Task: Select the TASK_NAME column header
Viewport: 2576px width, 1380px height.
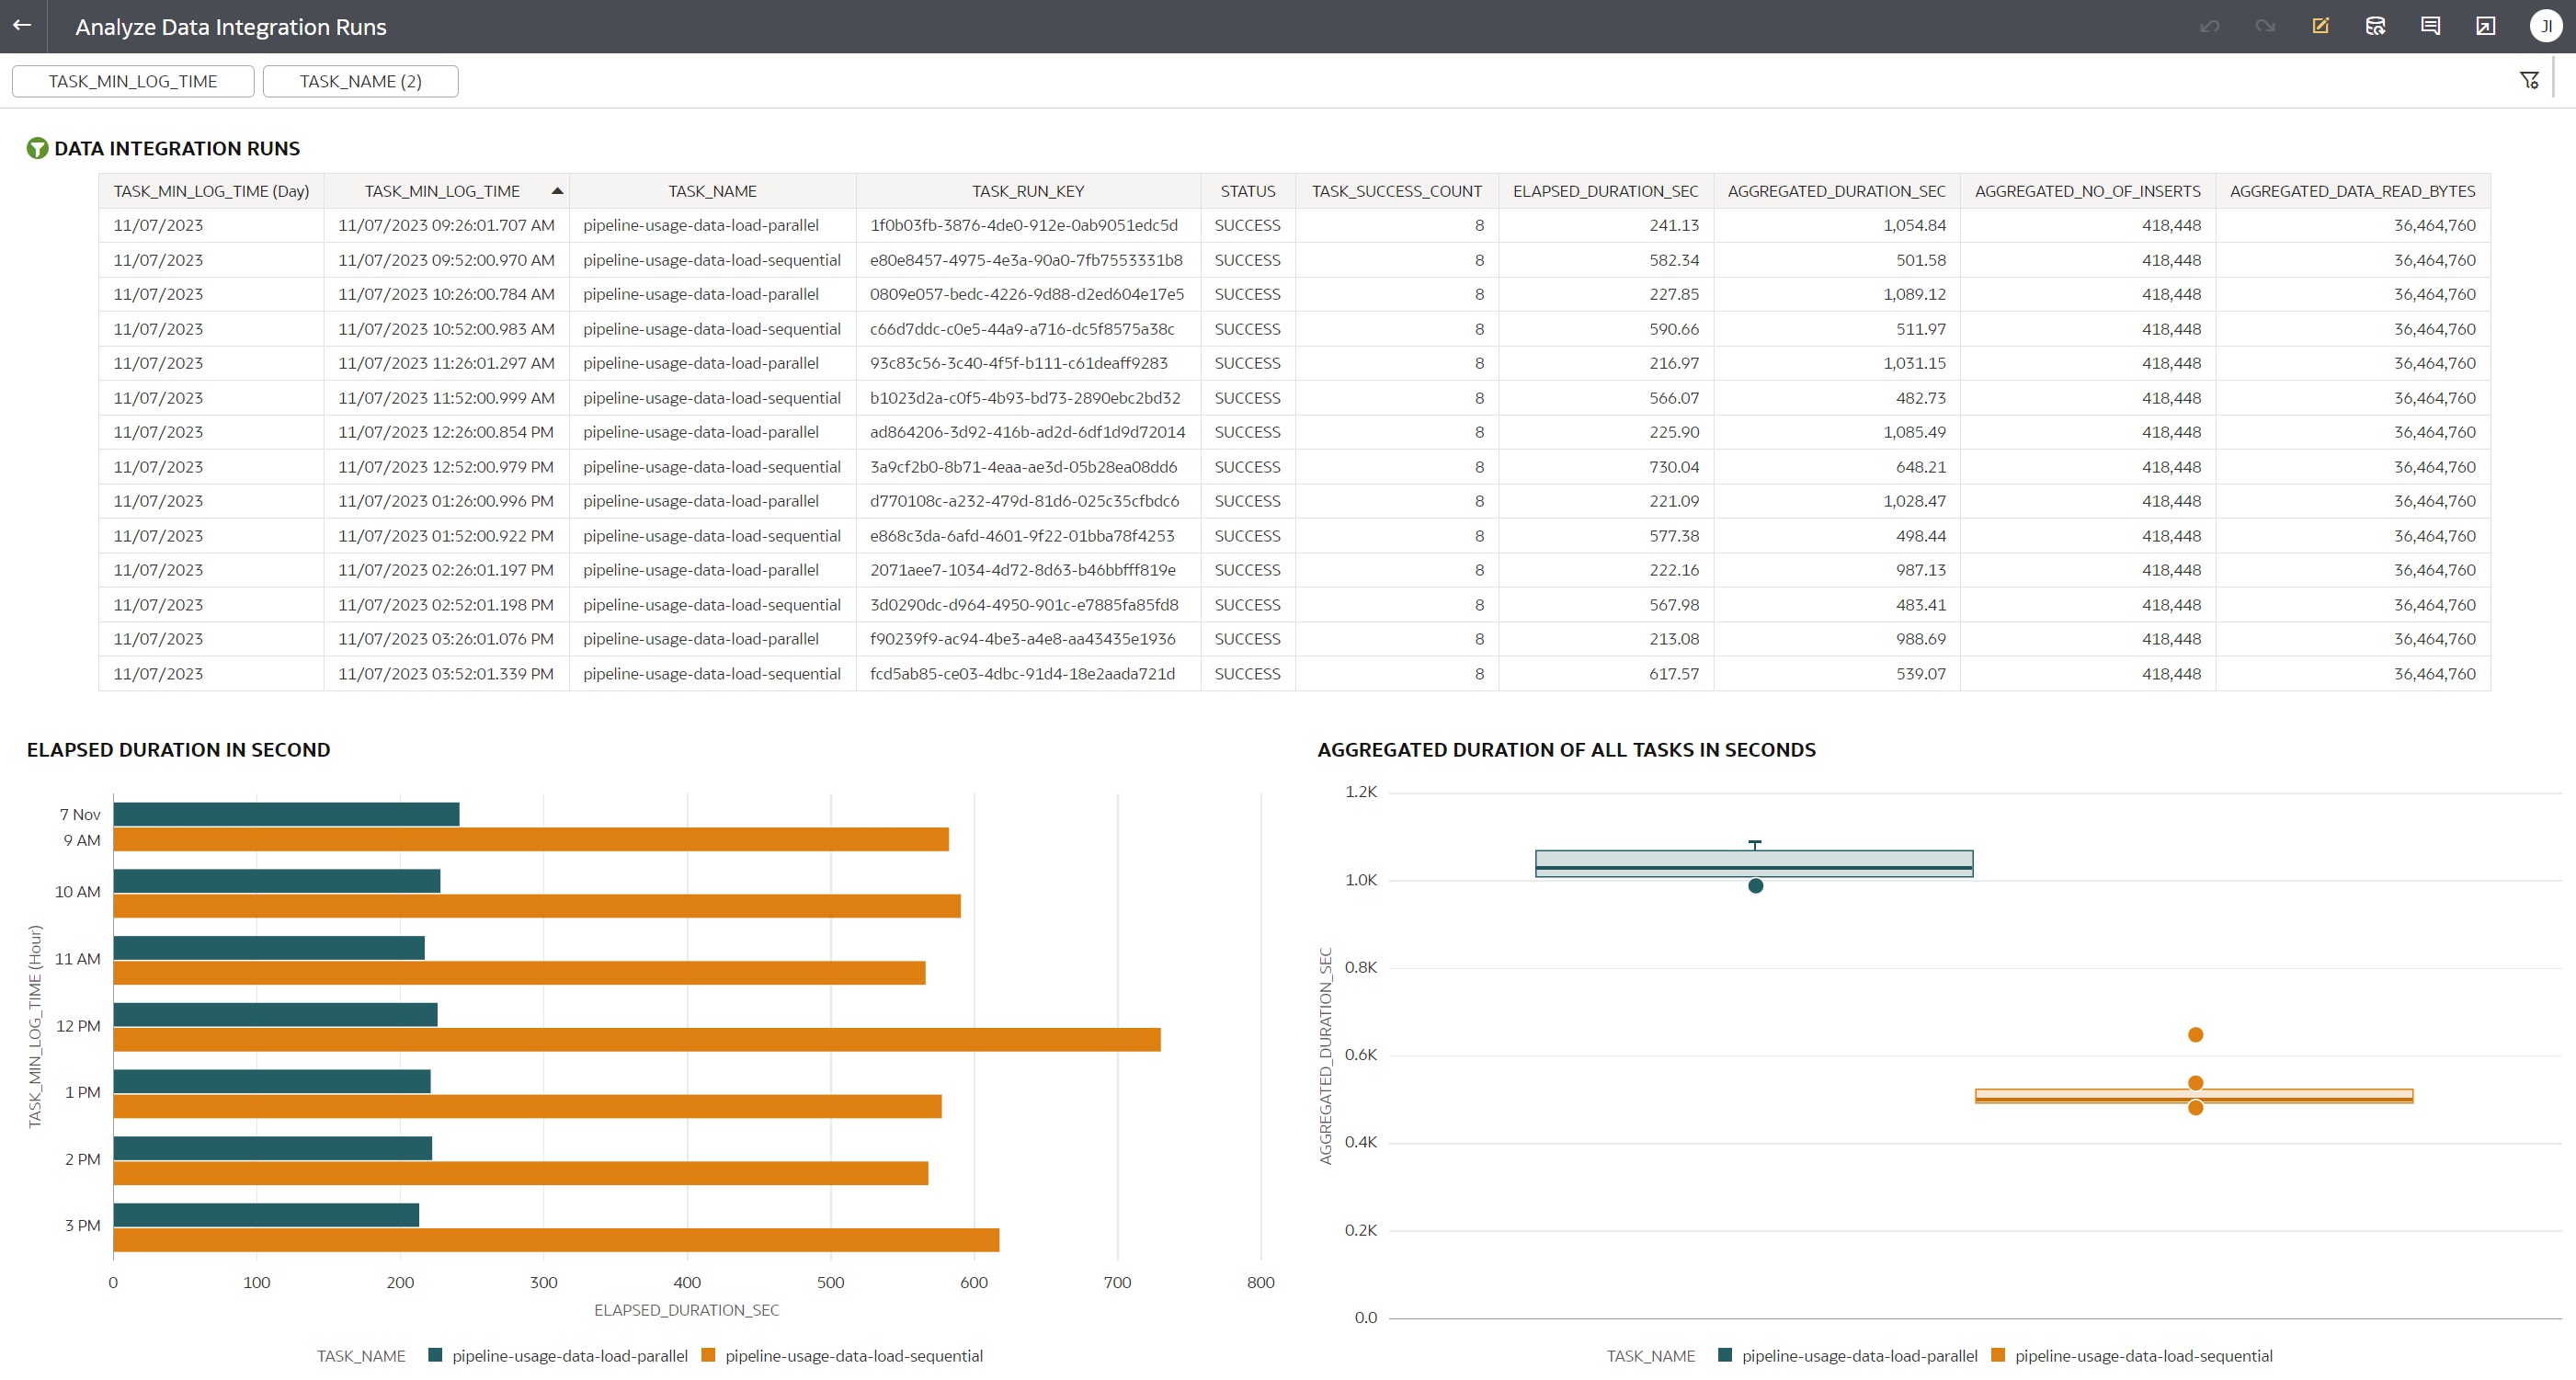Action: 712,191
